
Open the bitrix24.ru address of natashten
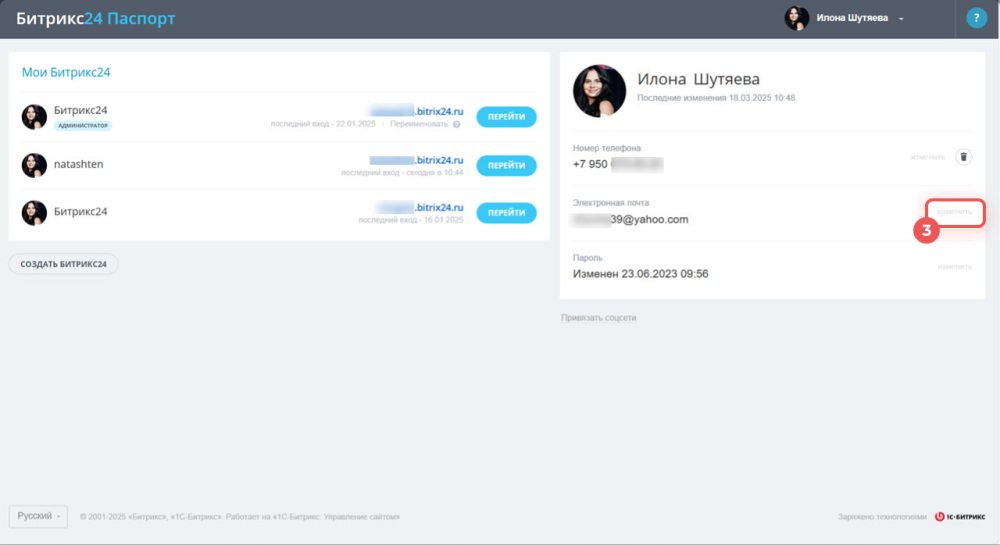(x=416, y=160)
